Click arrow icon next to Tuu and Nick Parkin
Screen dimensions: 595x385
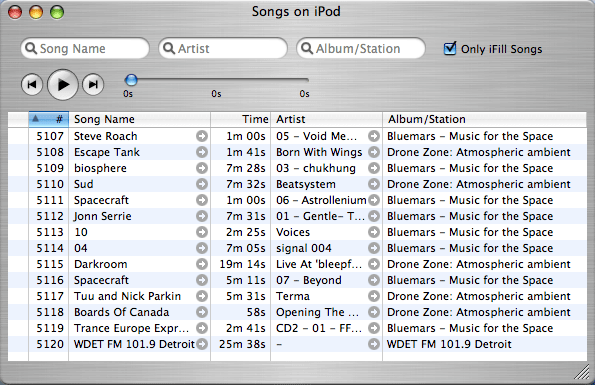pos(202,296)
